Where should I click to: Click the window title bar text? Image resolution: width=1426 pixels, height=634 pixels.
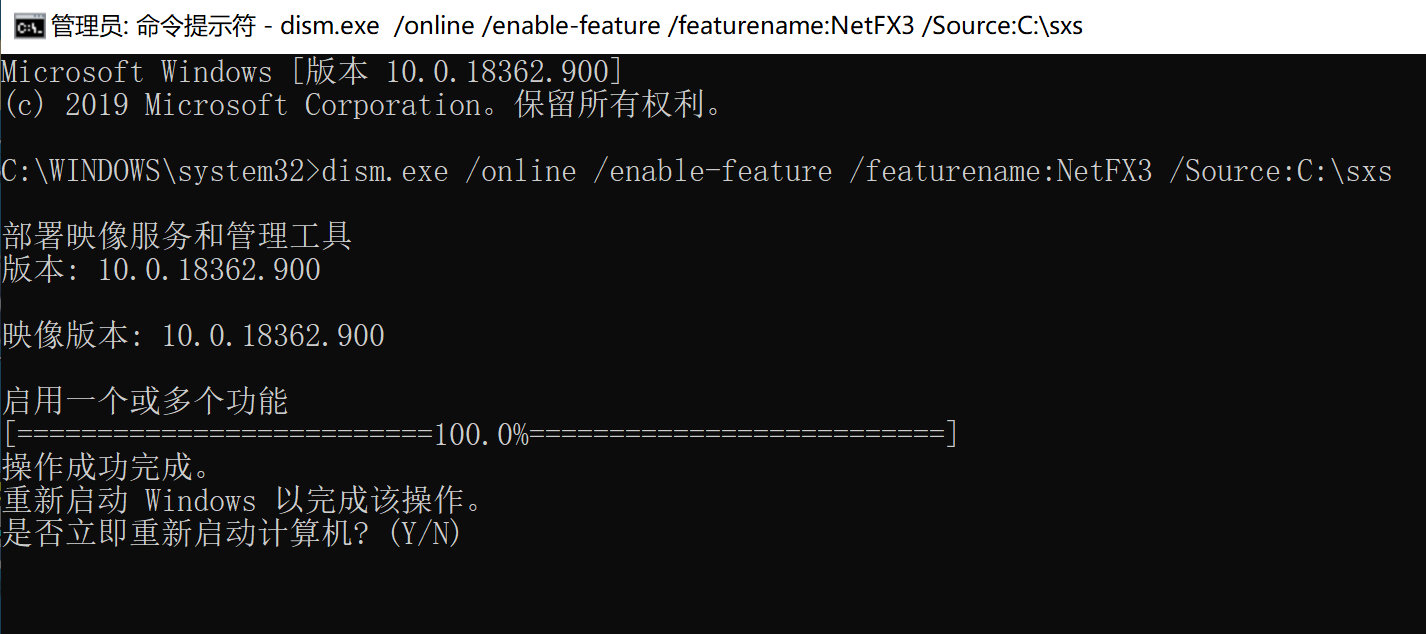567,26
